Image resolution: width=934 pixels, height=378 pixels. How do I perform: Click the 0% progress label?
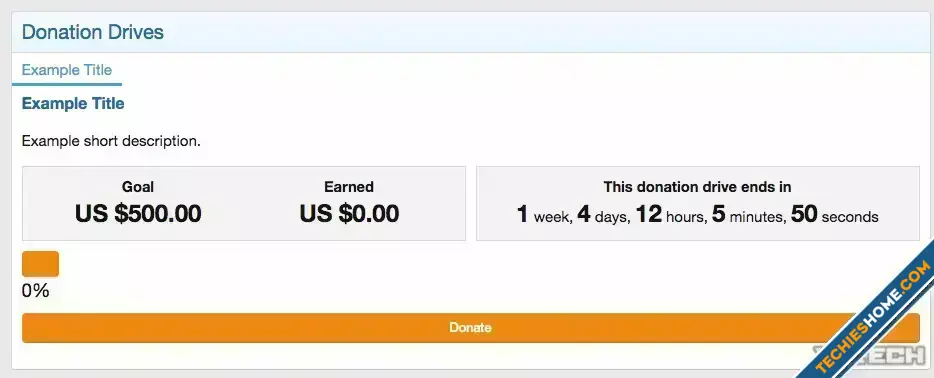35,291
